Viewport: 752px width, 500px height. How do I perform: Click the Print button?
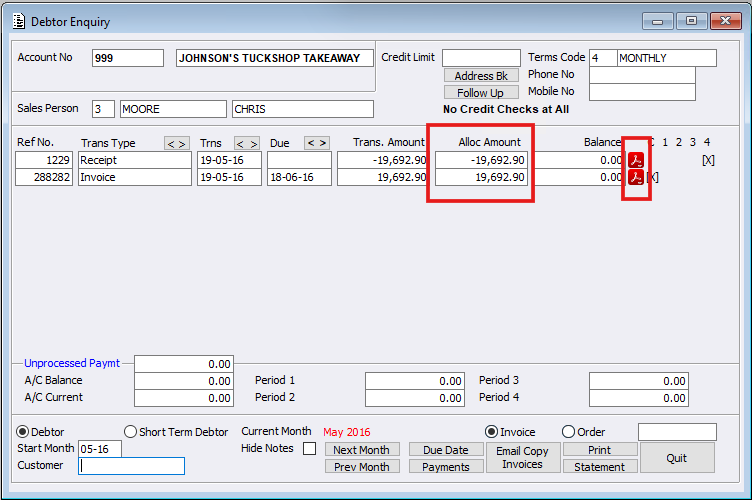pos(600,450)
